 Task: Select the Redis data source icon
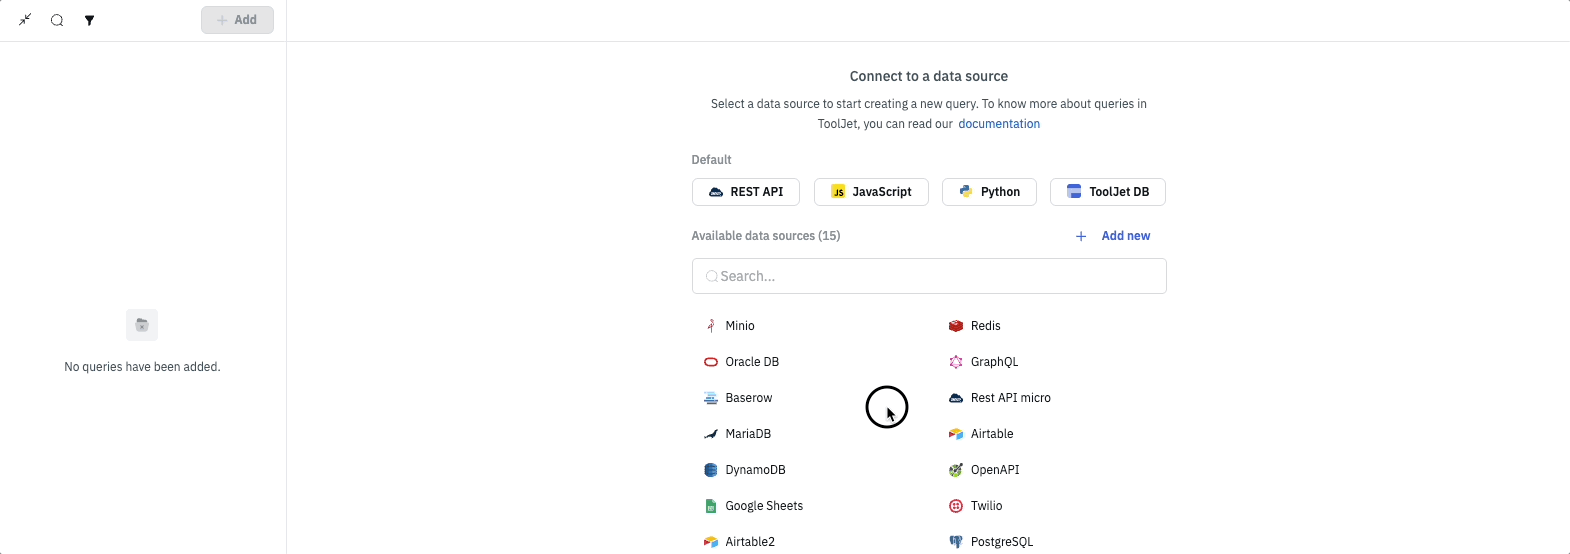pyautogui.click(x=956, y=326)
